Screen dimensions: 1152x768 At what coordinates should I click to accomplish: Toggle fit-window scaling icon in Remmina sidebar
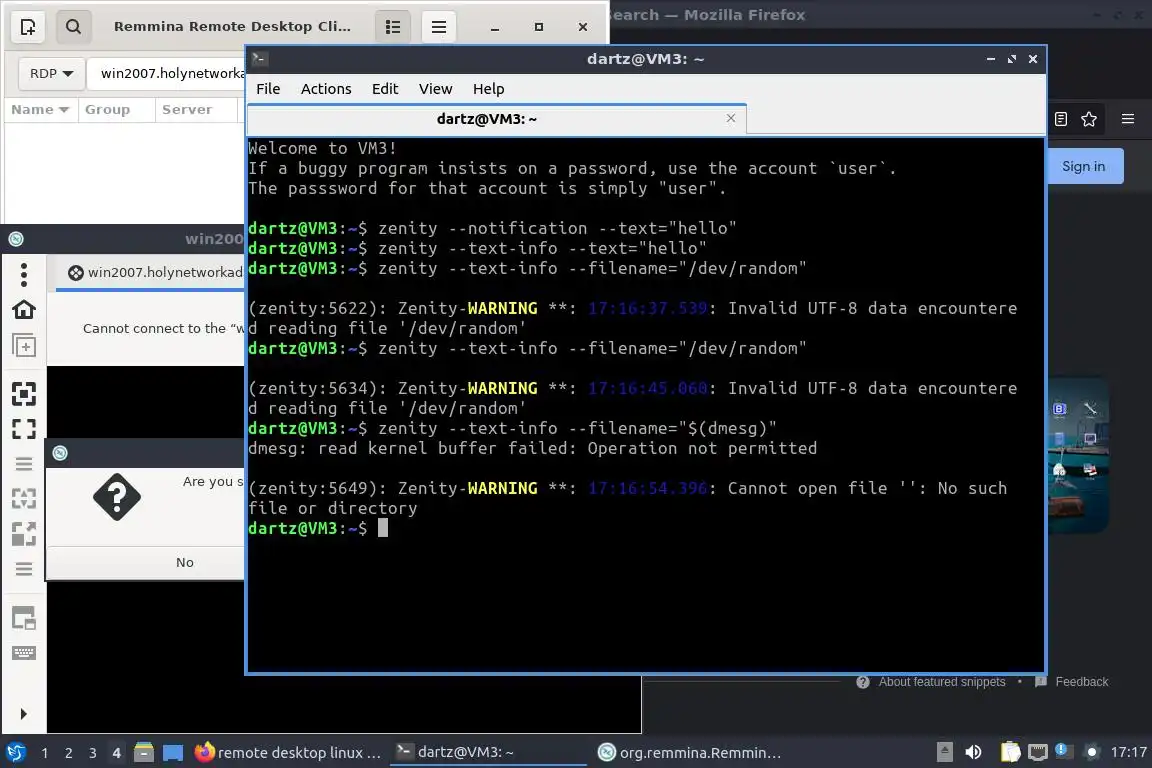pos(24,394)
